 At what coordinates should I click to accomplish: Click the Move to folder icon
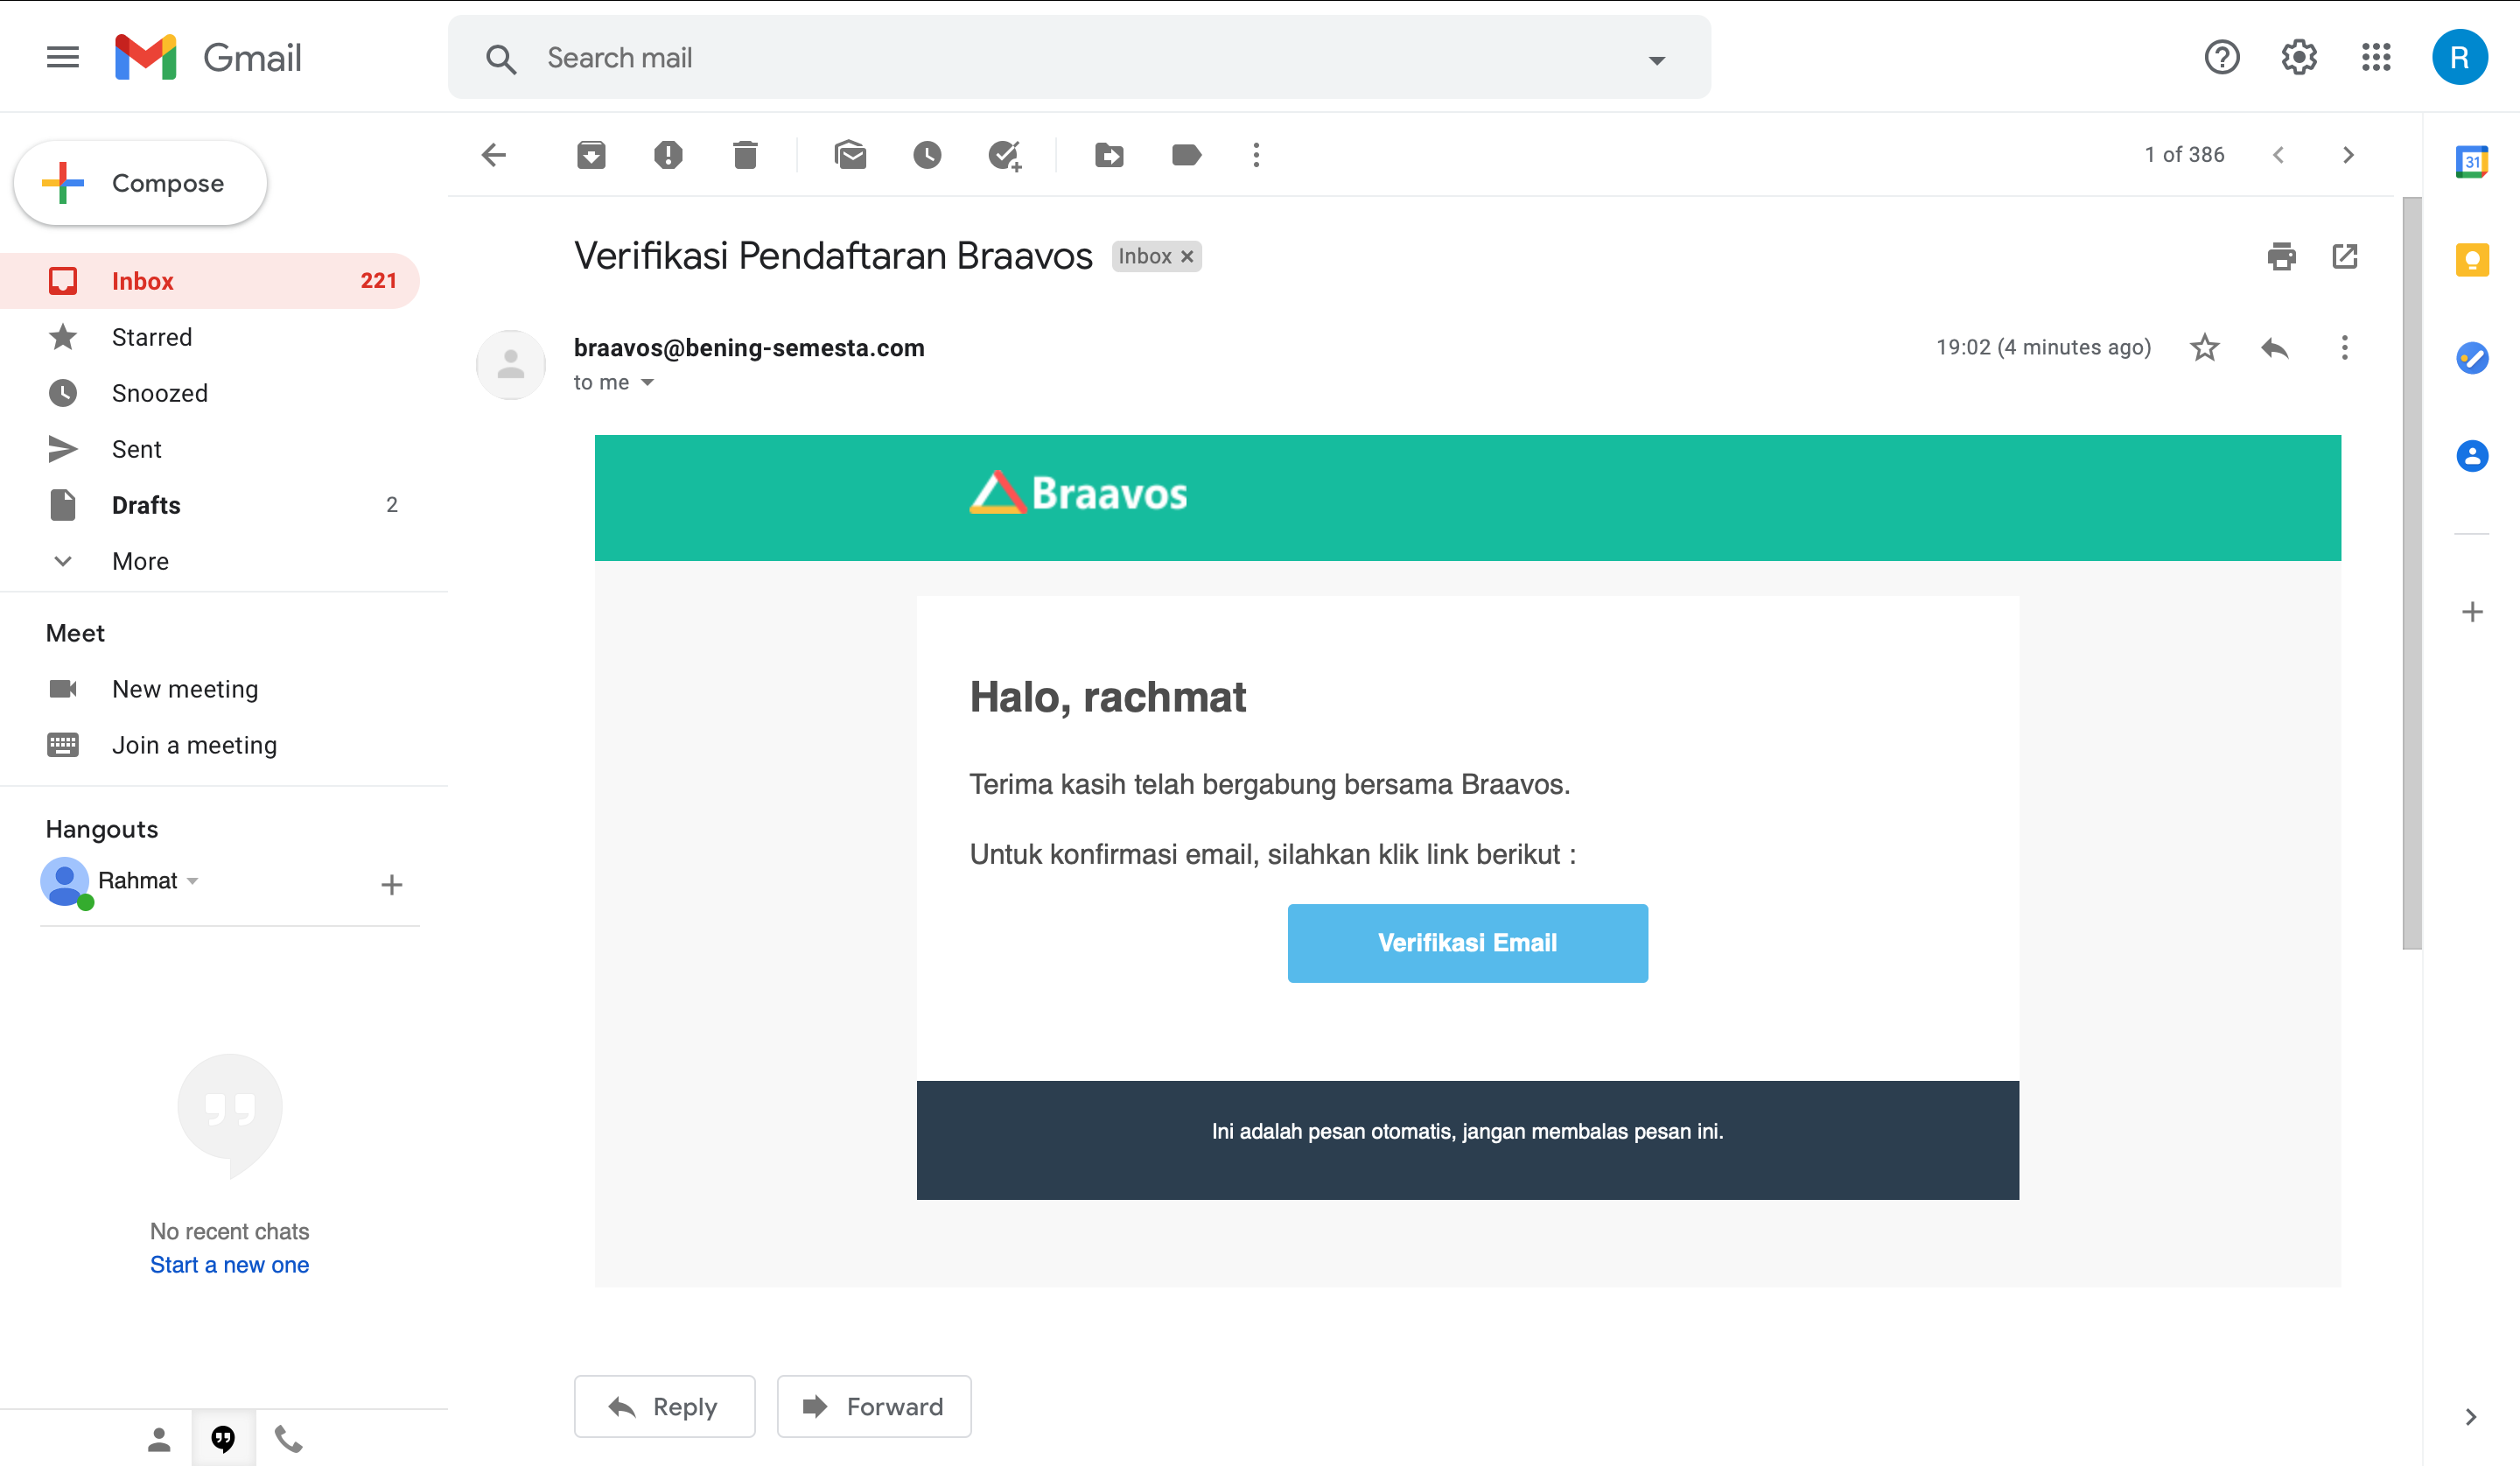(x=1109, y=155)
